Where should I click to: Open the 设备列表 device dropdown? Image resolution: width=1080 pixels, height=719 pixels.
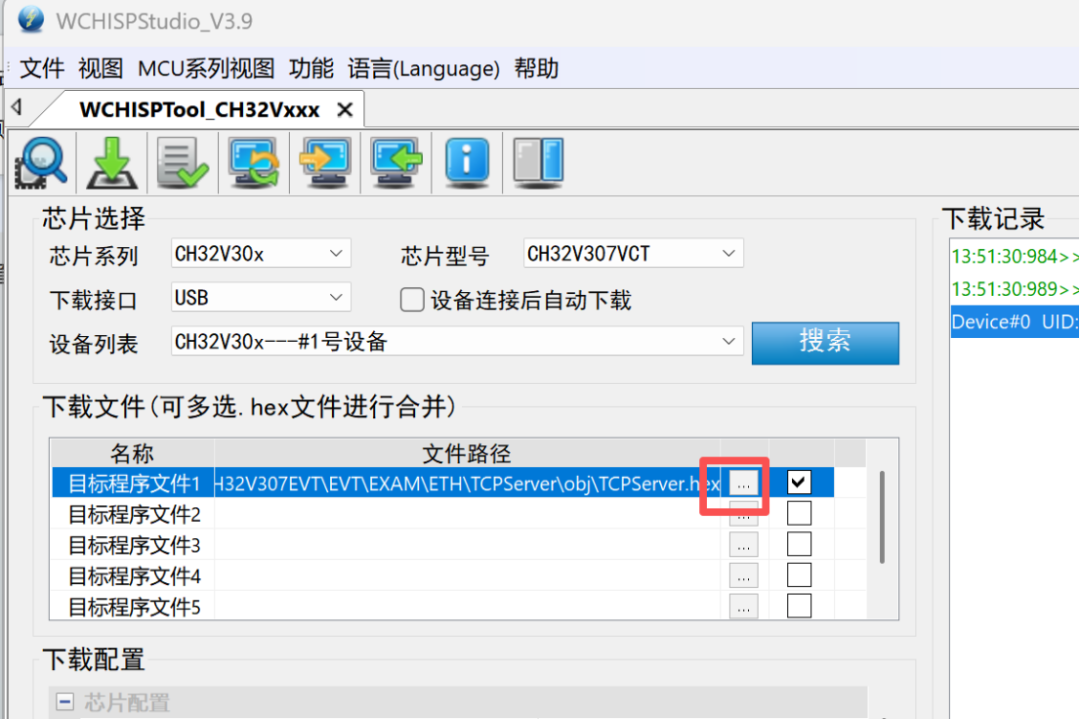point(457,341)
